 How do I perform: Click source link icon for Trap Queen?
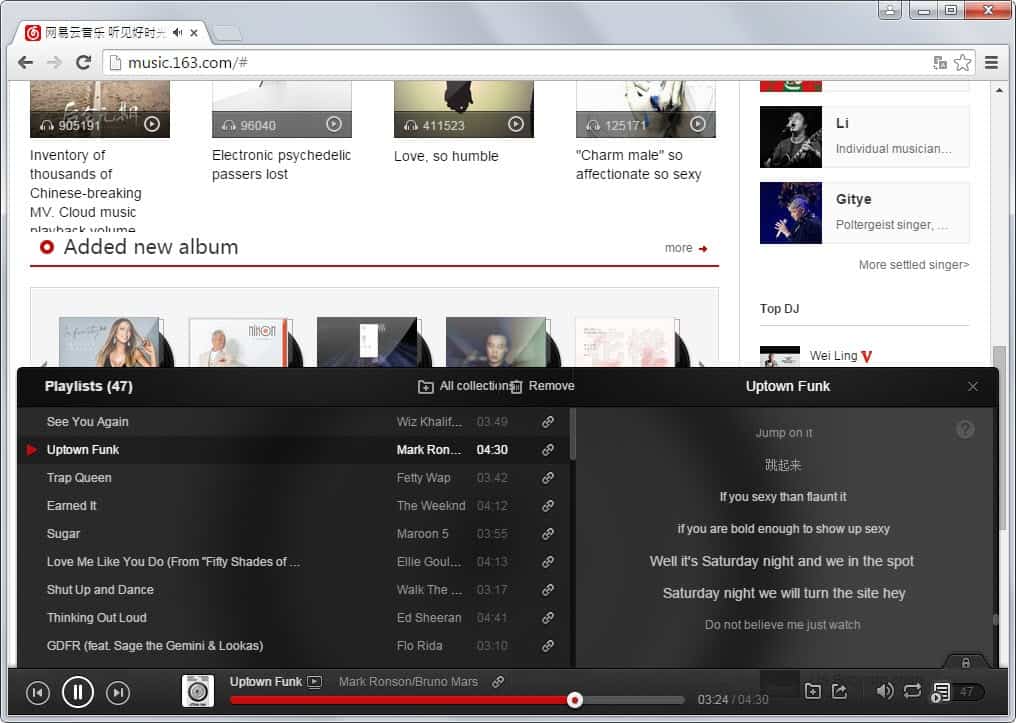tap(548, 477)
